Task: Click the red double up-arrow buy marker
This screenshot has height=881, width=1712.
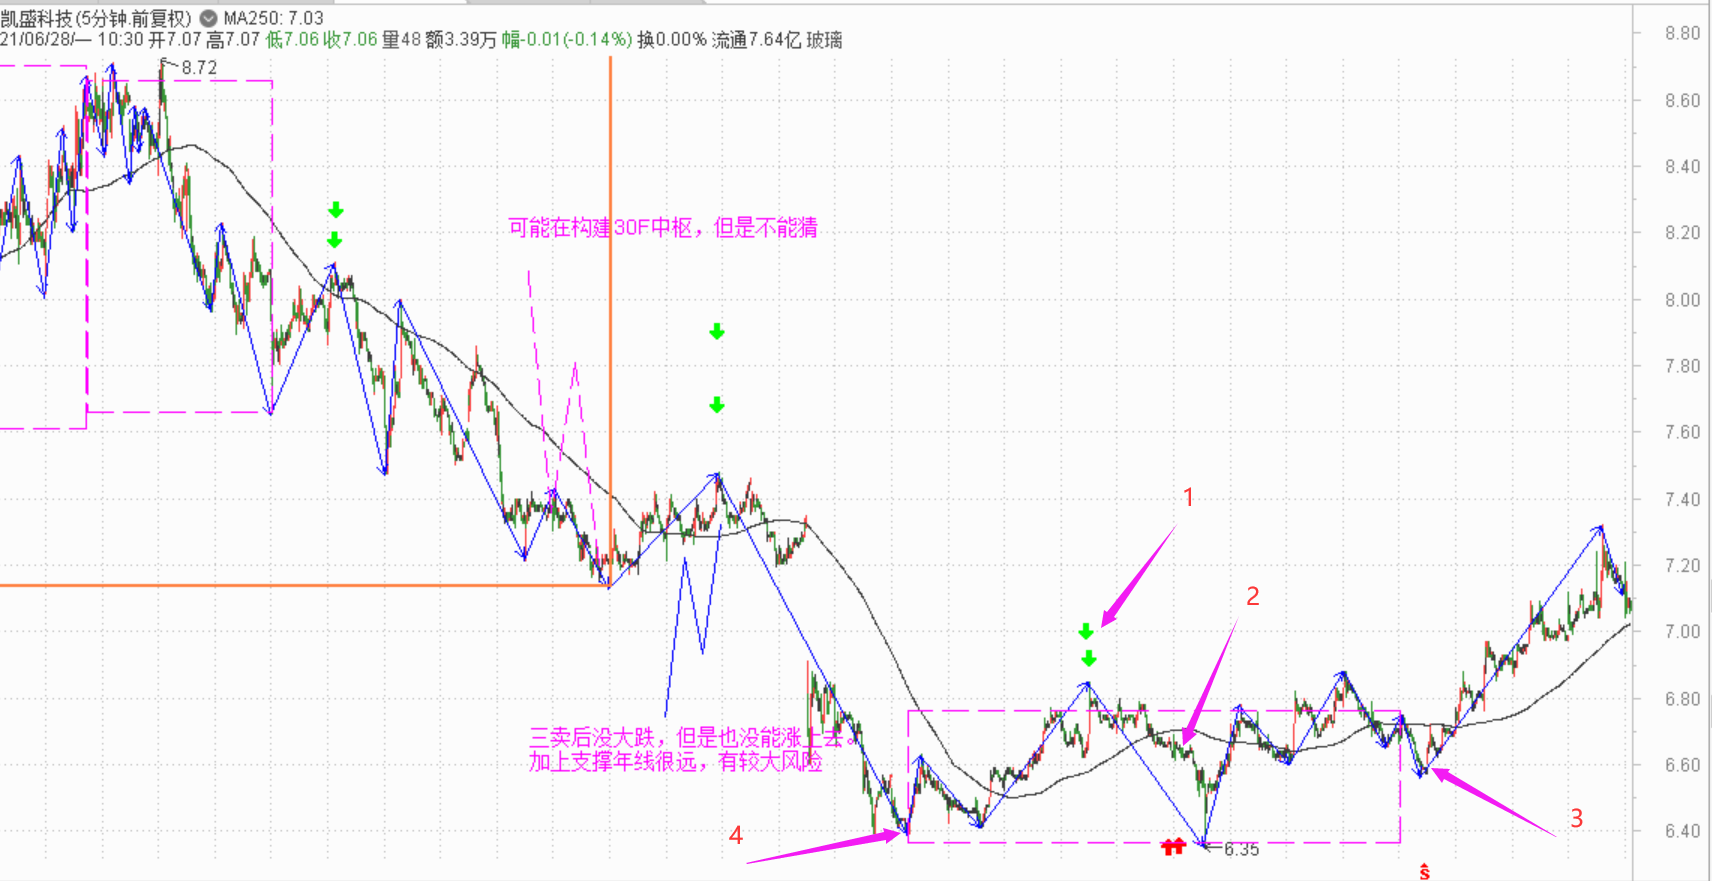Action: point(1173,847)
